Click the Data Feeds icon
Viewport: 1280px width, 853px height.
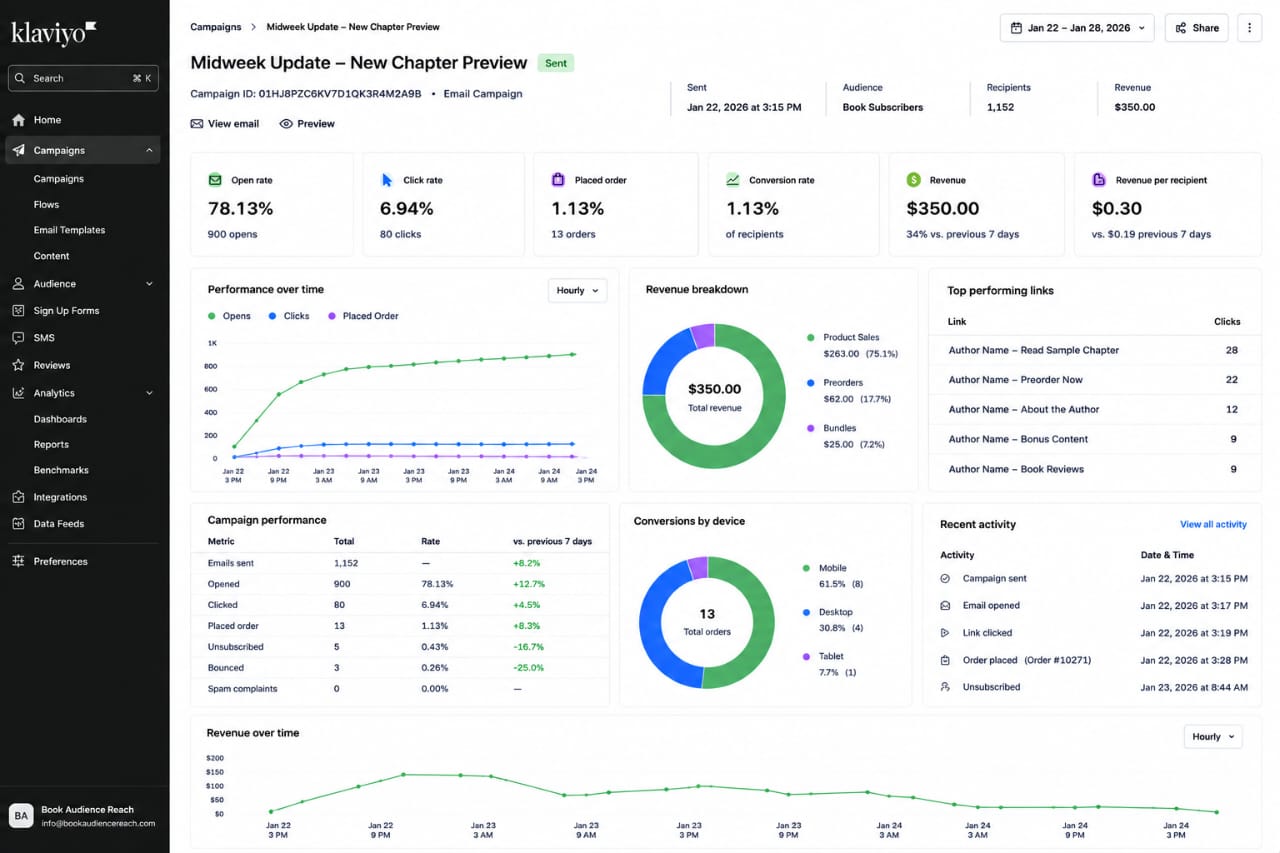18,524
